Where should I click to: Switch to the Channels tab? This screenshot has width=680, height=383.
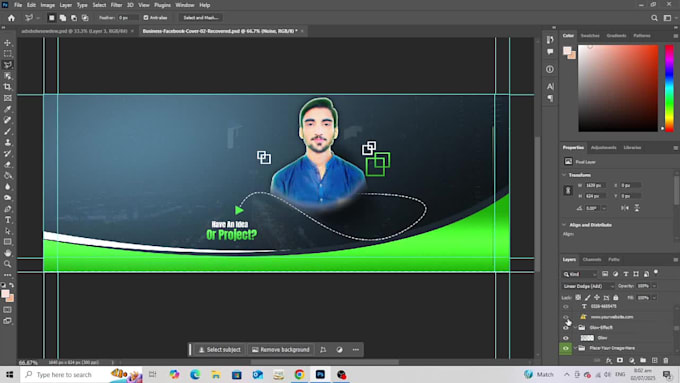[592, 260]
